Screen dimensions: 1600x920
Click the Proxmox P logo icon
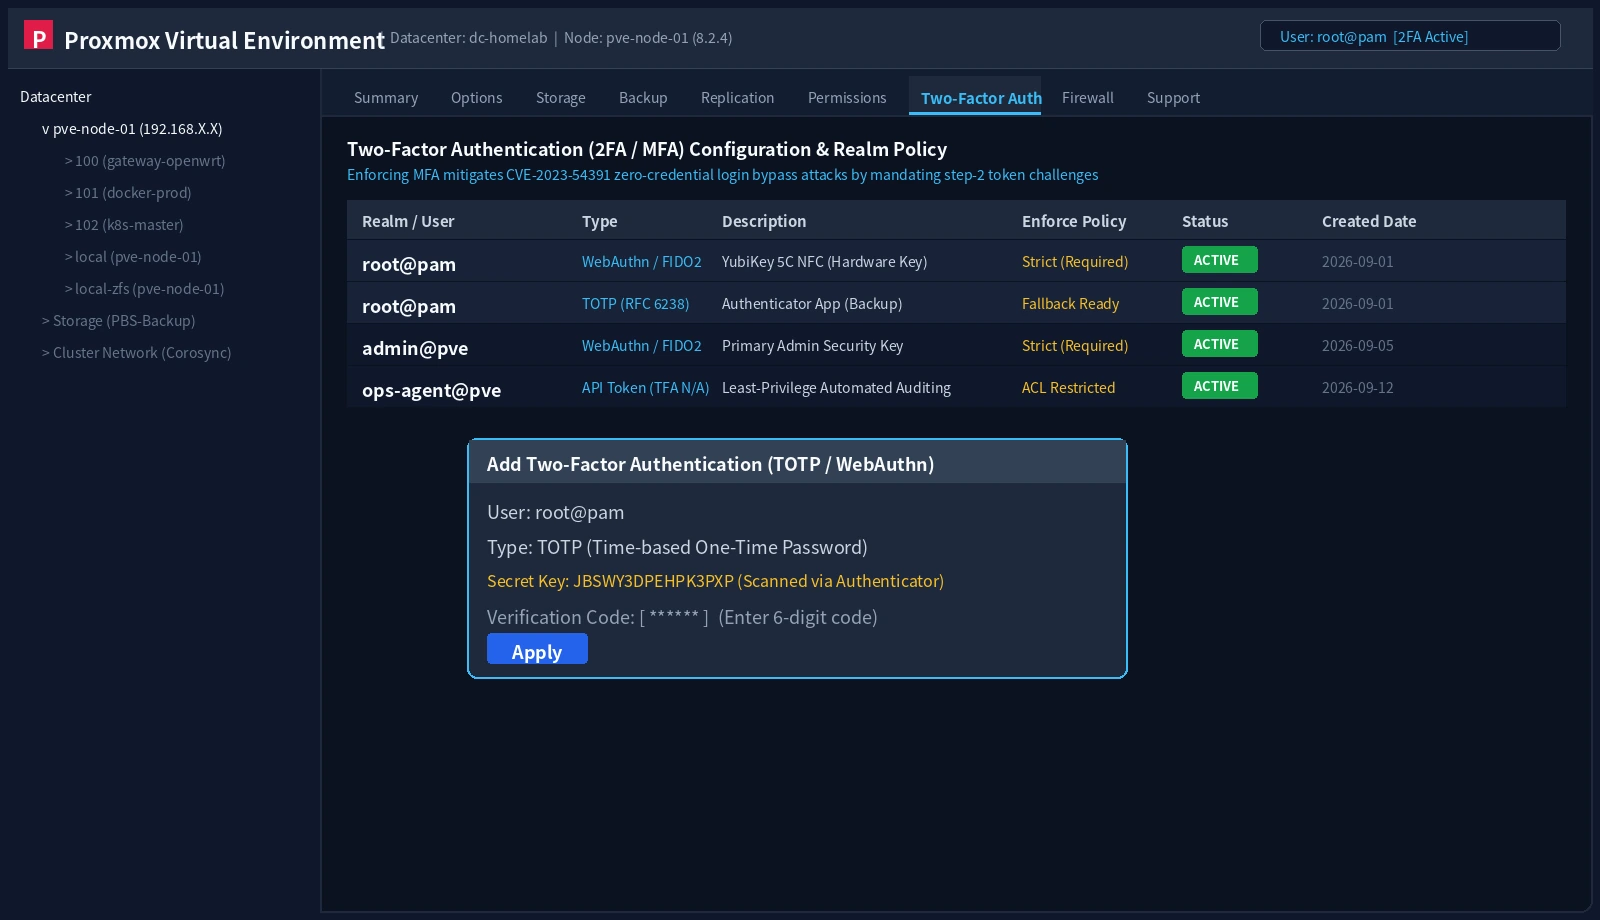pyautogui.click(x=38, y=36)
